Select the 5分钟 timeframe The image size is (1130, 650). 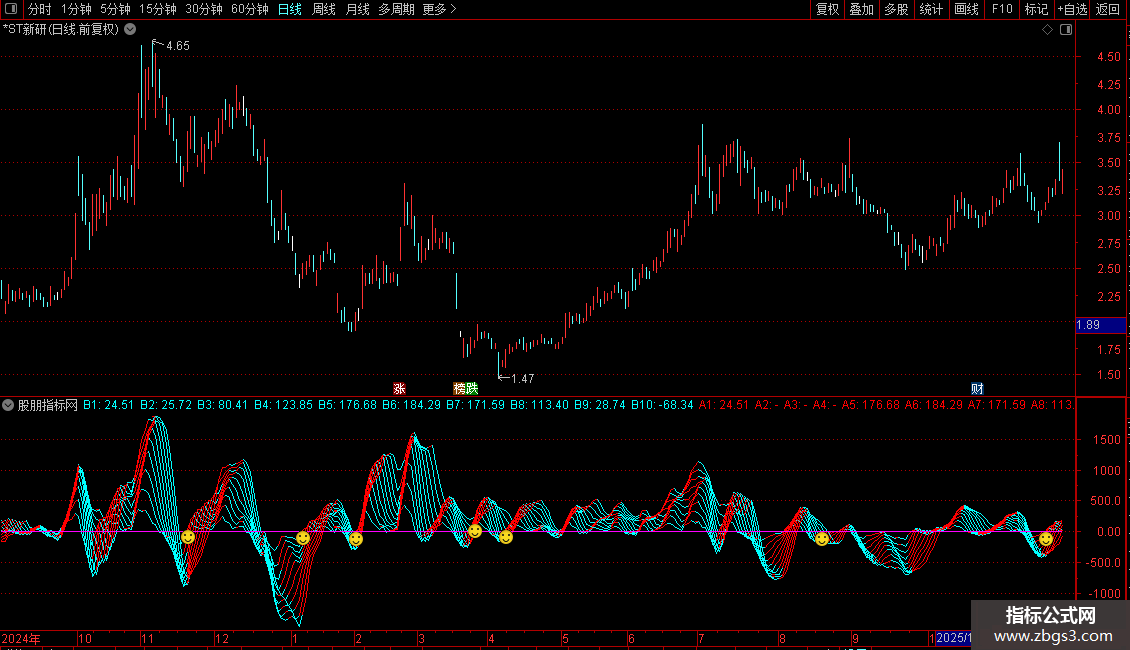pos(115,9)
